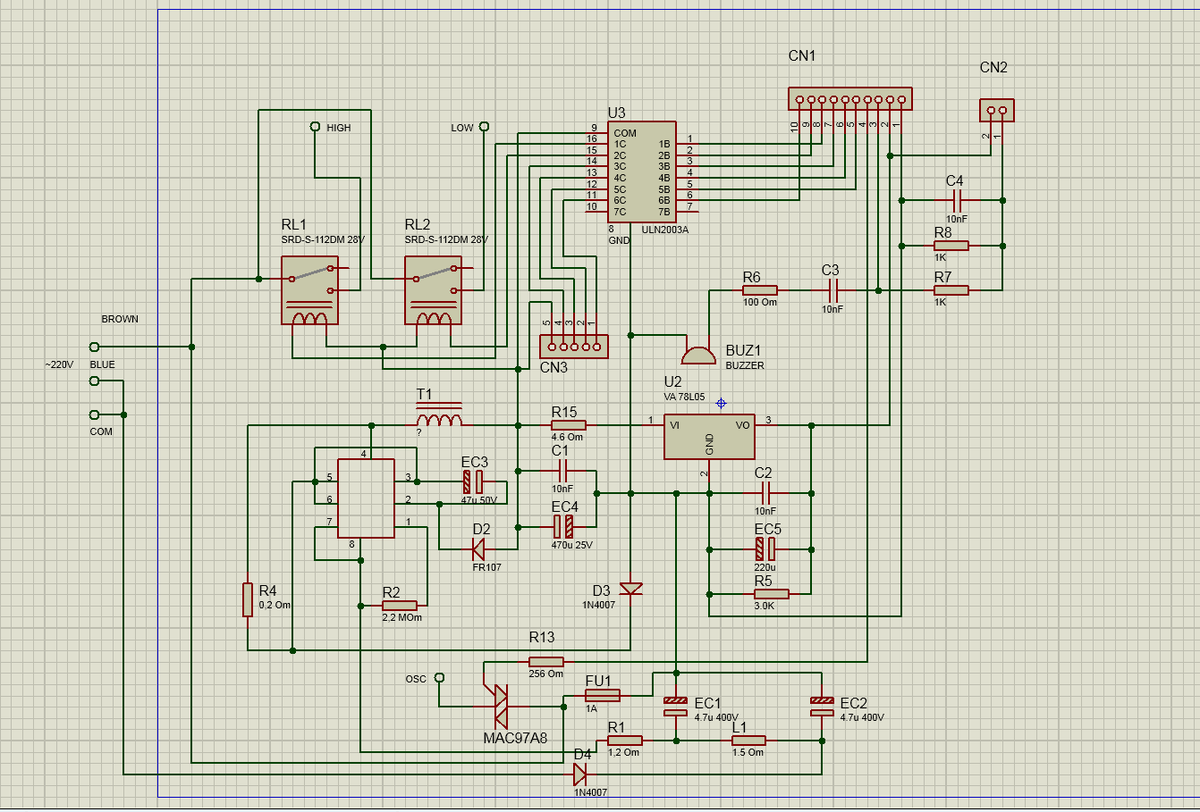Select the CN2 two-pin connector
Viewport: 1200px width, 812px height.
pos(995,109)
